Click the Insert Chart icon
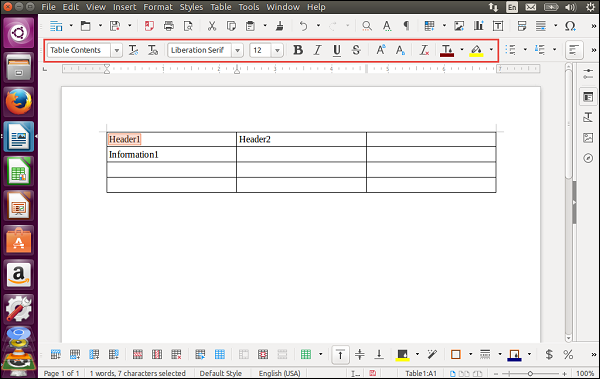 (478, 26)
